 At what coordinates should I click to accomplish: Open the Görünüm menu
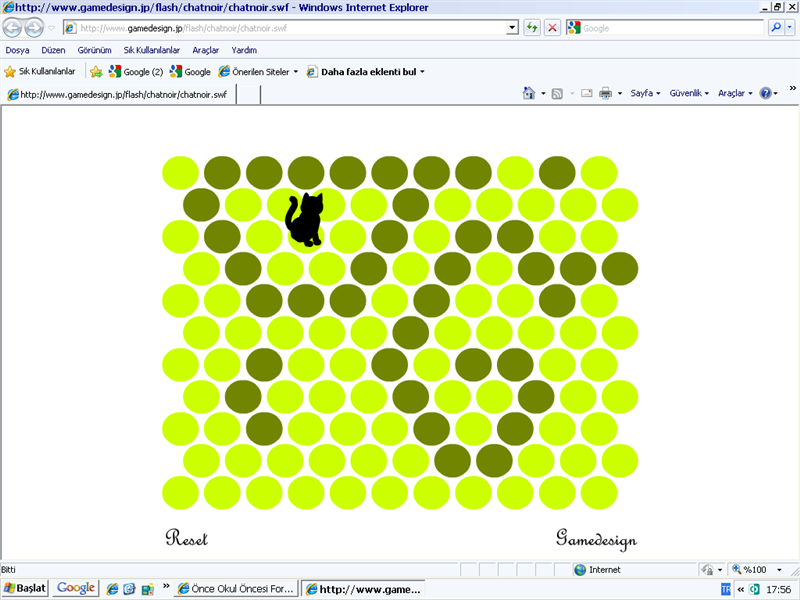coord(94,50)
